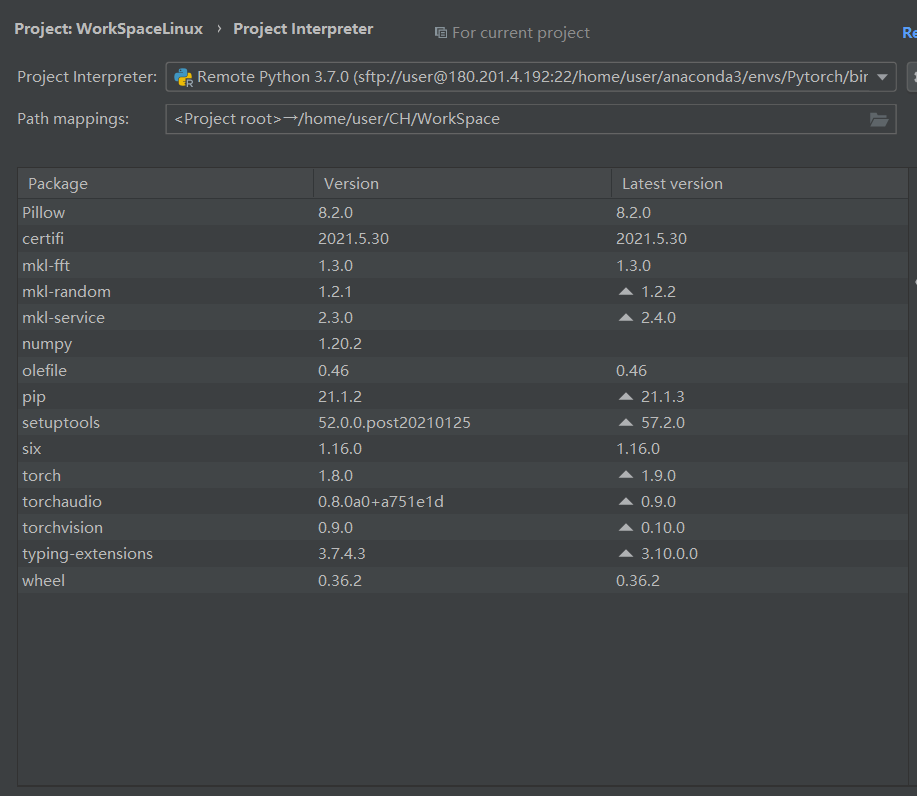Viewport: 917px width, 796px height.
Task: Select the pip package row
Action: click(x=463, y=397)
